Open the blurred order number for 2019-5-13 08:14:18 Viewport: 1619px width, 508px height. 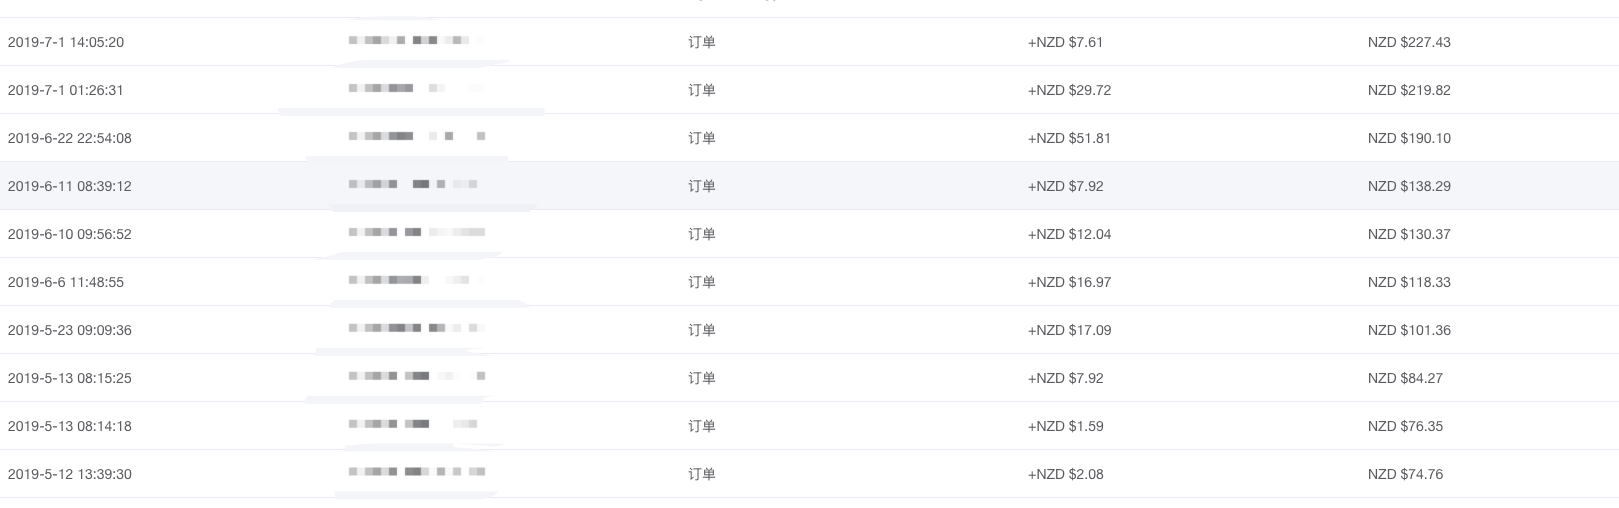[x=412, y=425]
